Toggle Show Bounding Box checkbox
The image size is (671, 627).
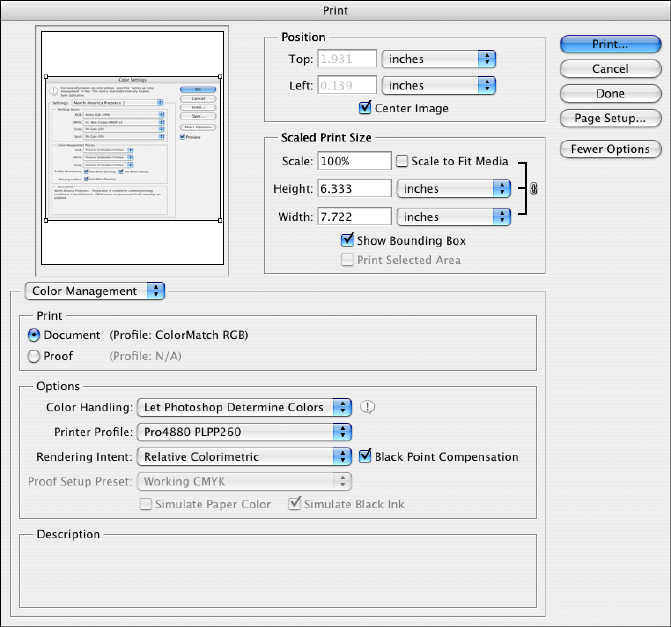[x=348, y=240]
